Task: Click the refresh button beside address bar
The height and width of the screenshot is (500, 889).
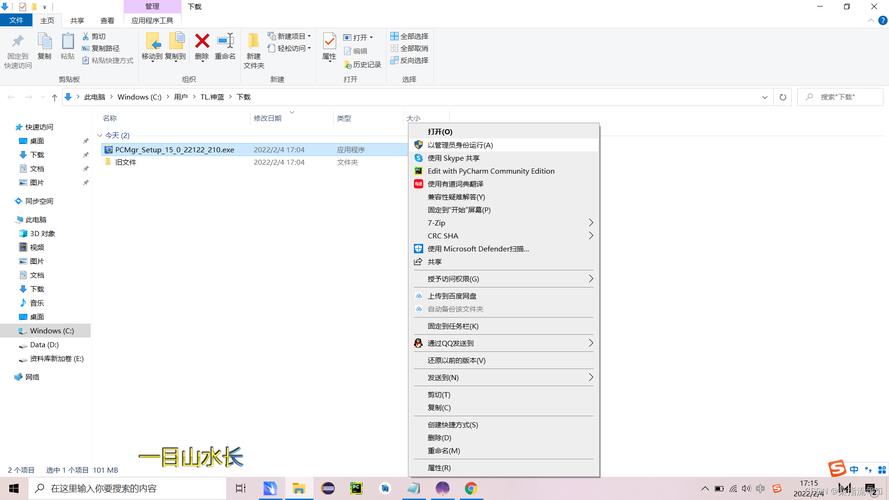Action: [x=782, y=97]
